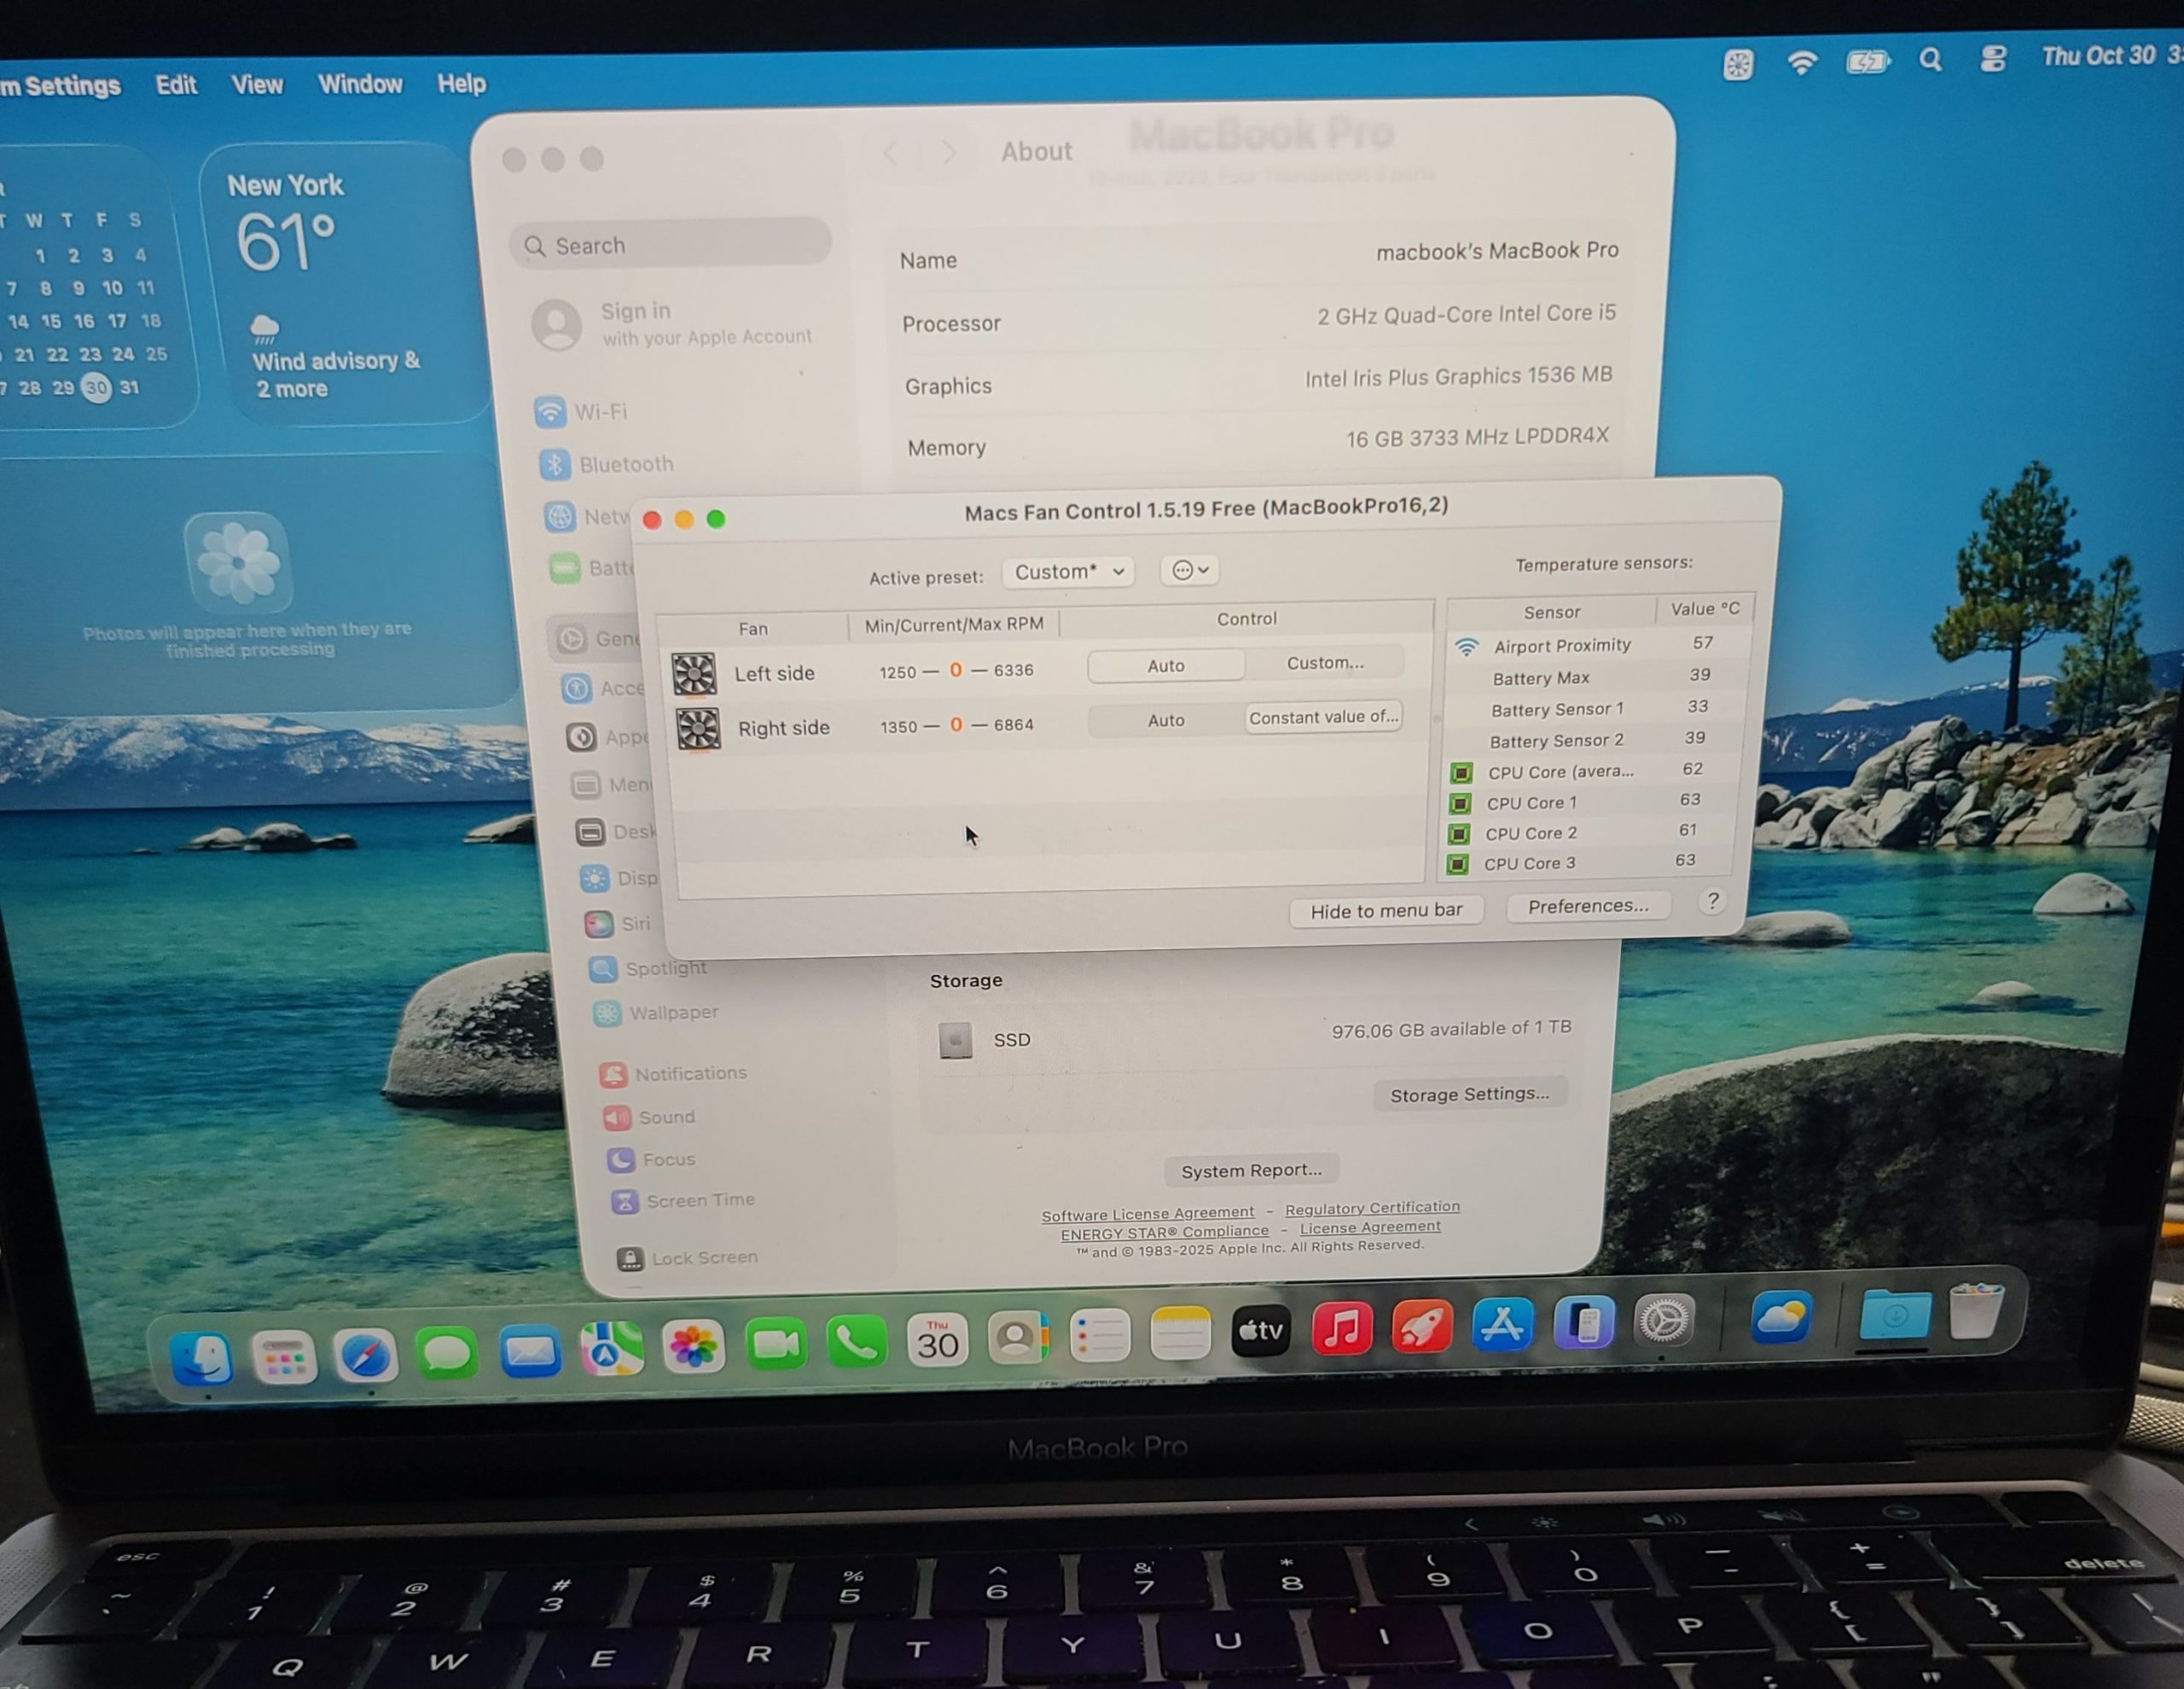The image size is (2184, 1689).
Task: Open the Software License Agreement link
Action: pyautogui.click(x=1147, y=1214)
